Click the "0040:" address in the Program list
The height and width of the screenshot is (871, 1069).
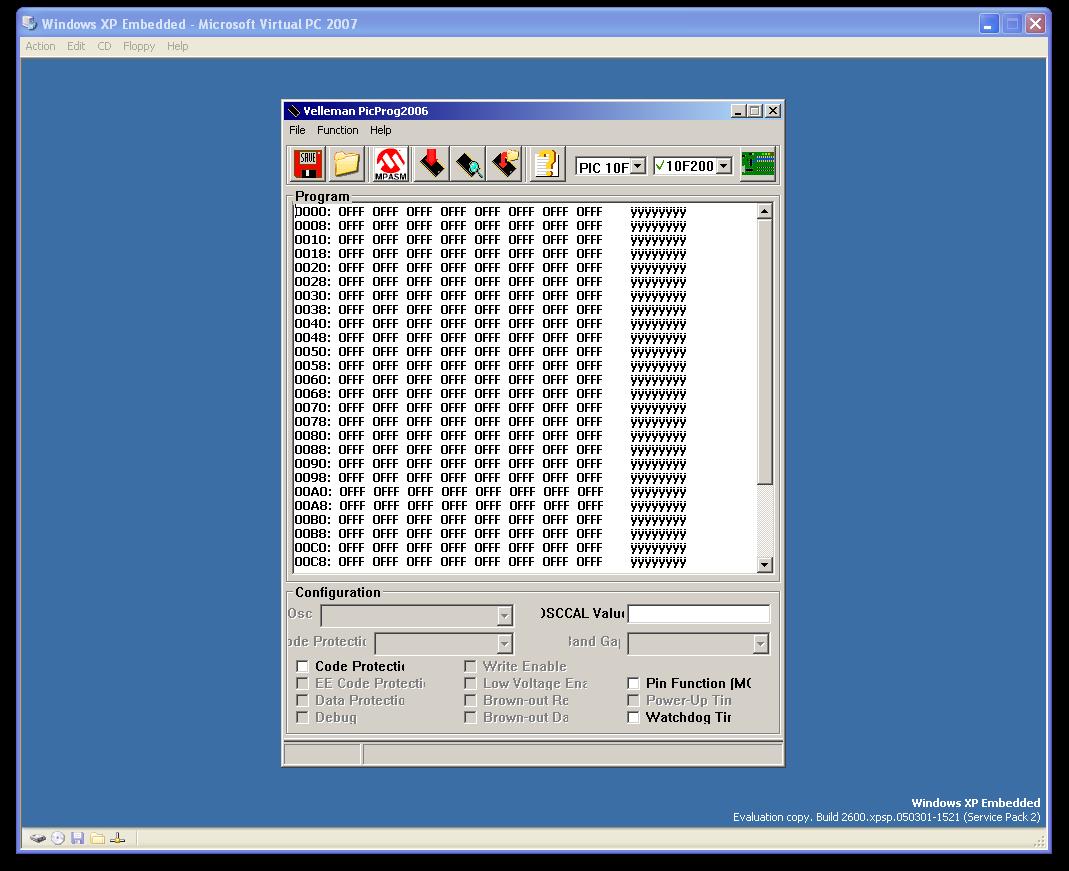pyautogui.click(x=312, y=324)
